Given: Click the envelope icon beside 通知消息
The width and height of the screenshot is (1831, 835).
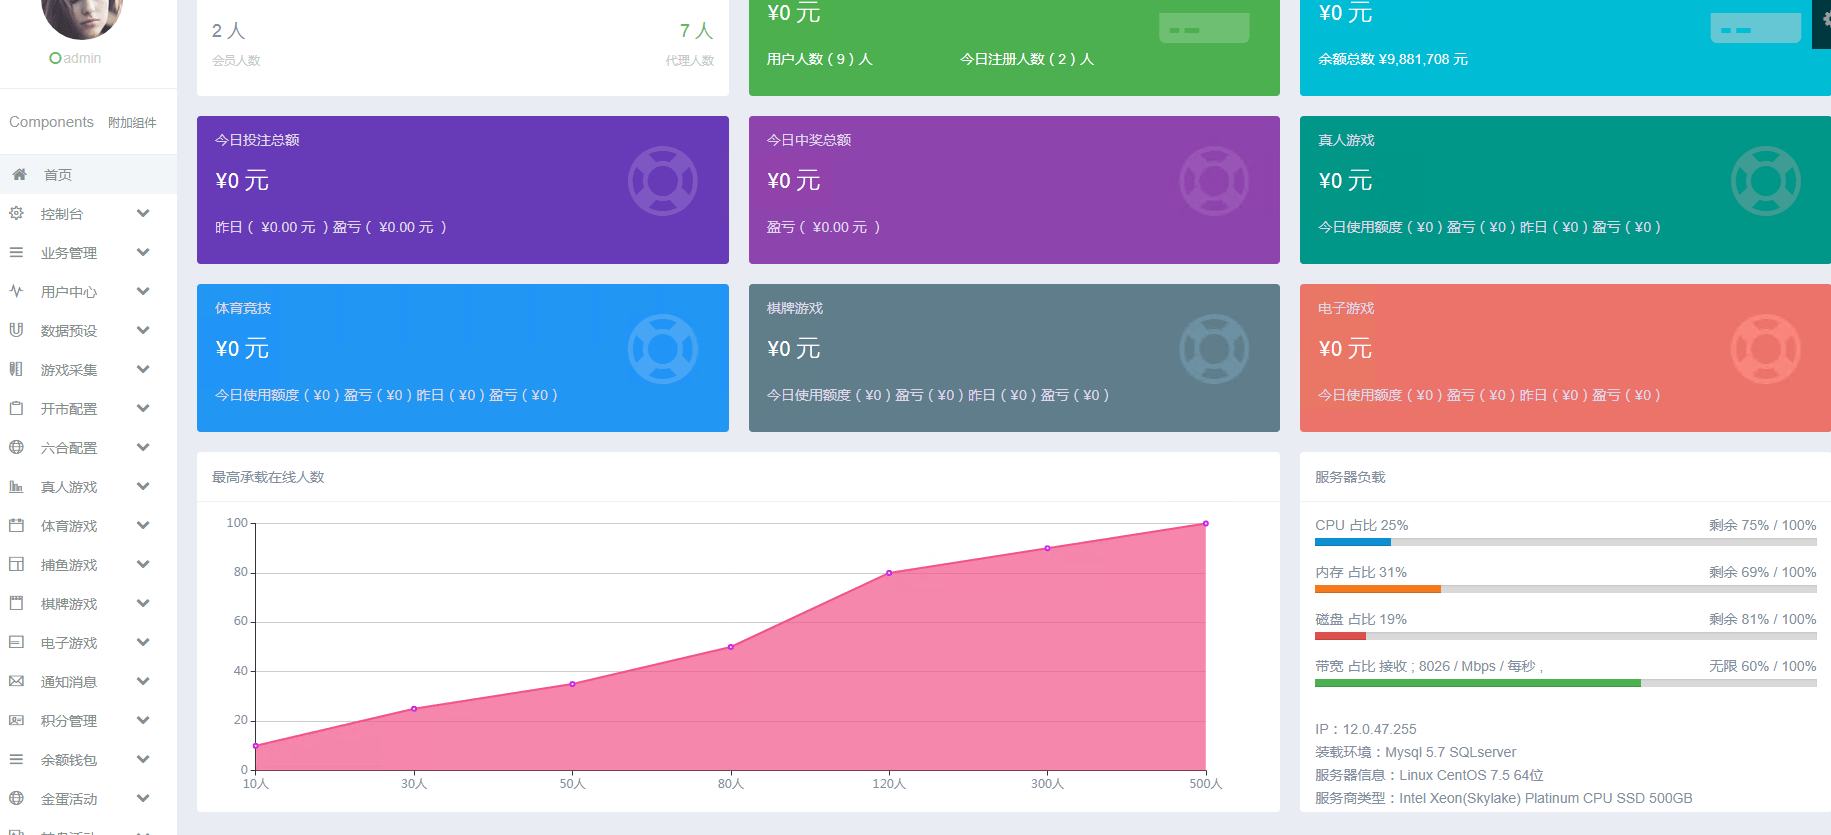Looking at the screenshot, I should (16, 681).
